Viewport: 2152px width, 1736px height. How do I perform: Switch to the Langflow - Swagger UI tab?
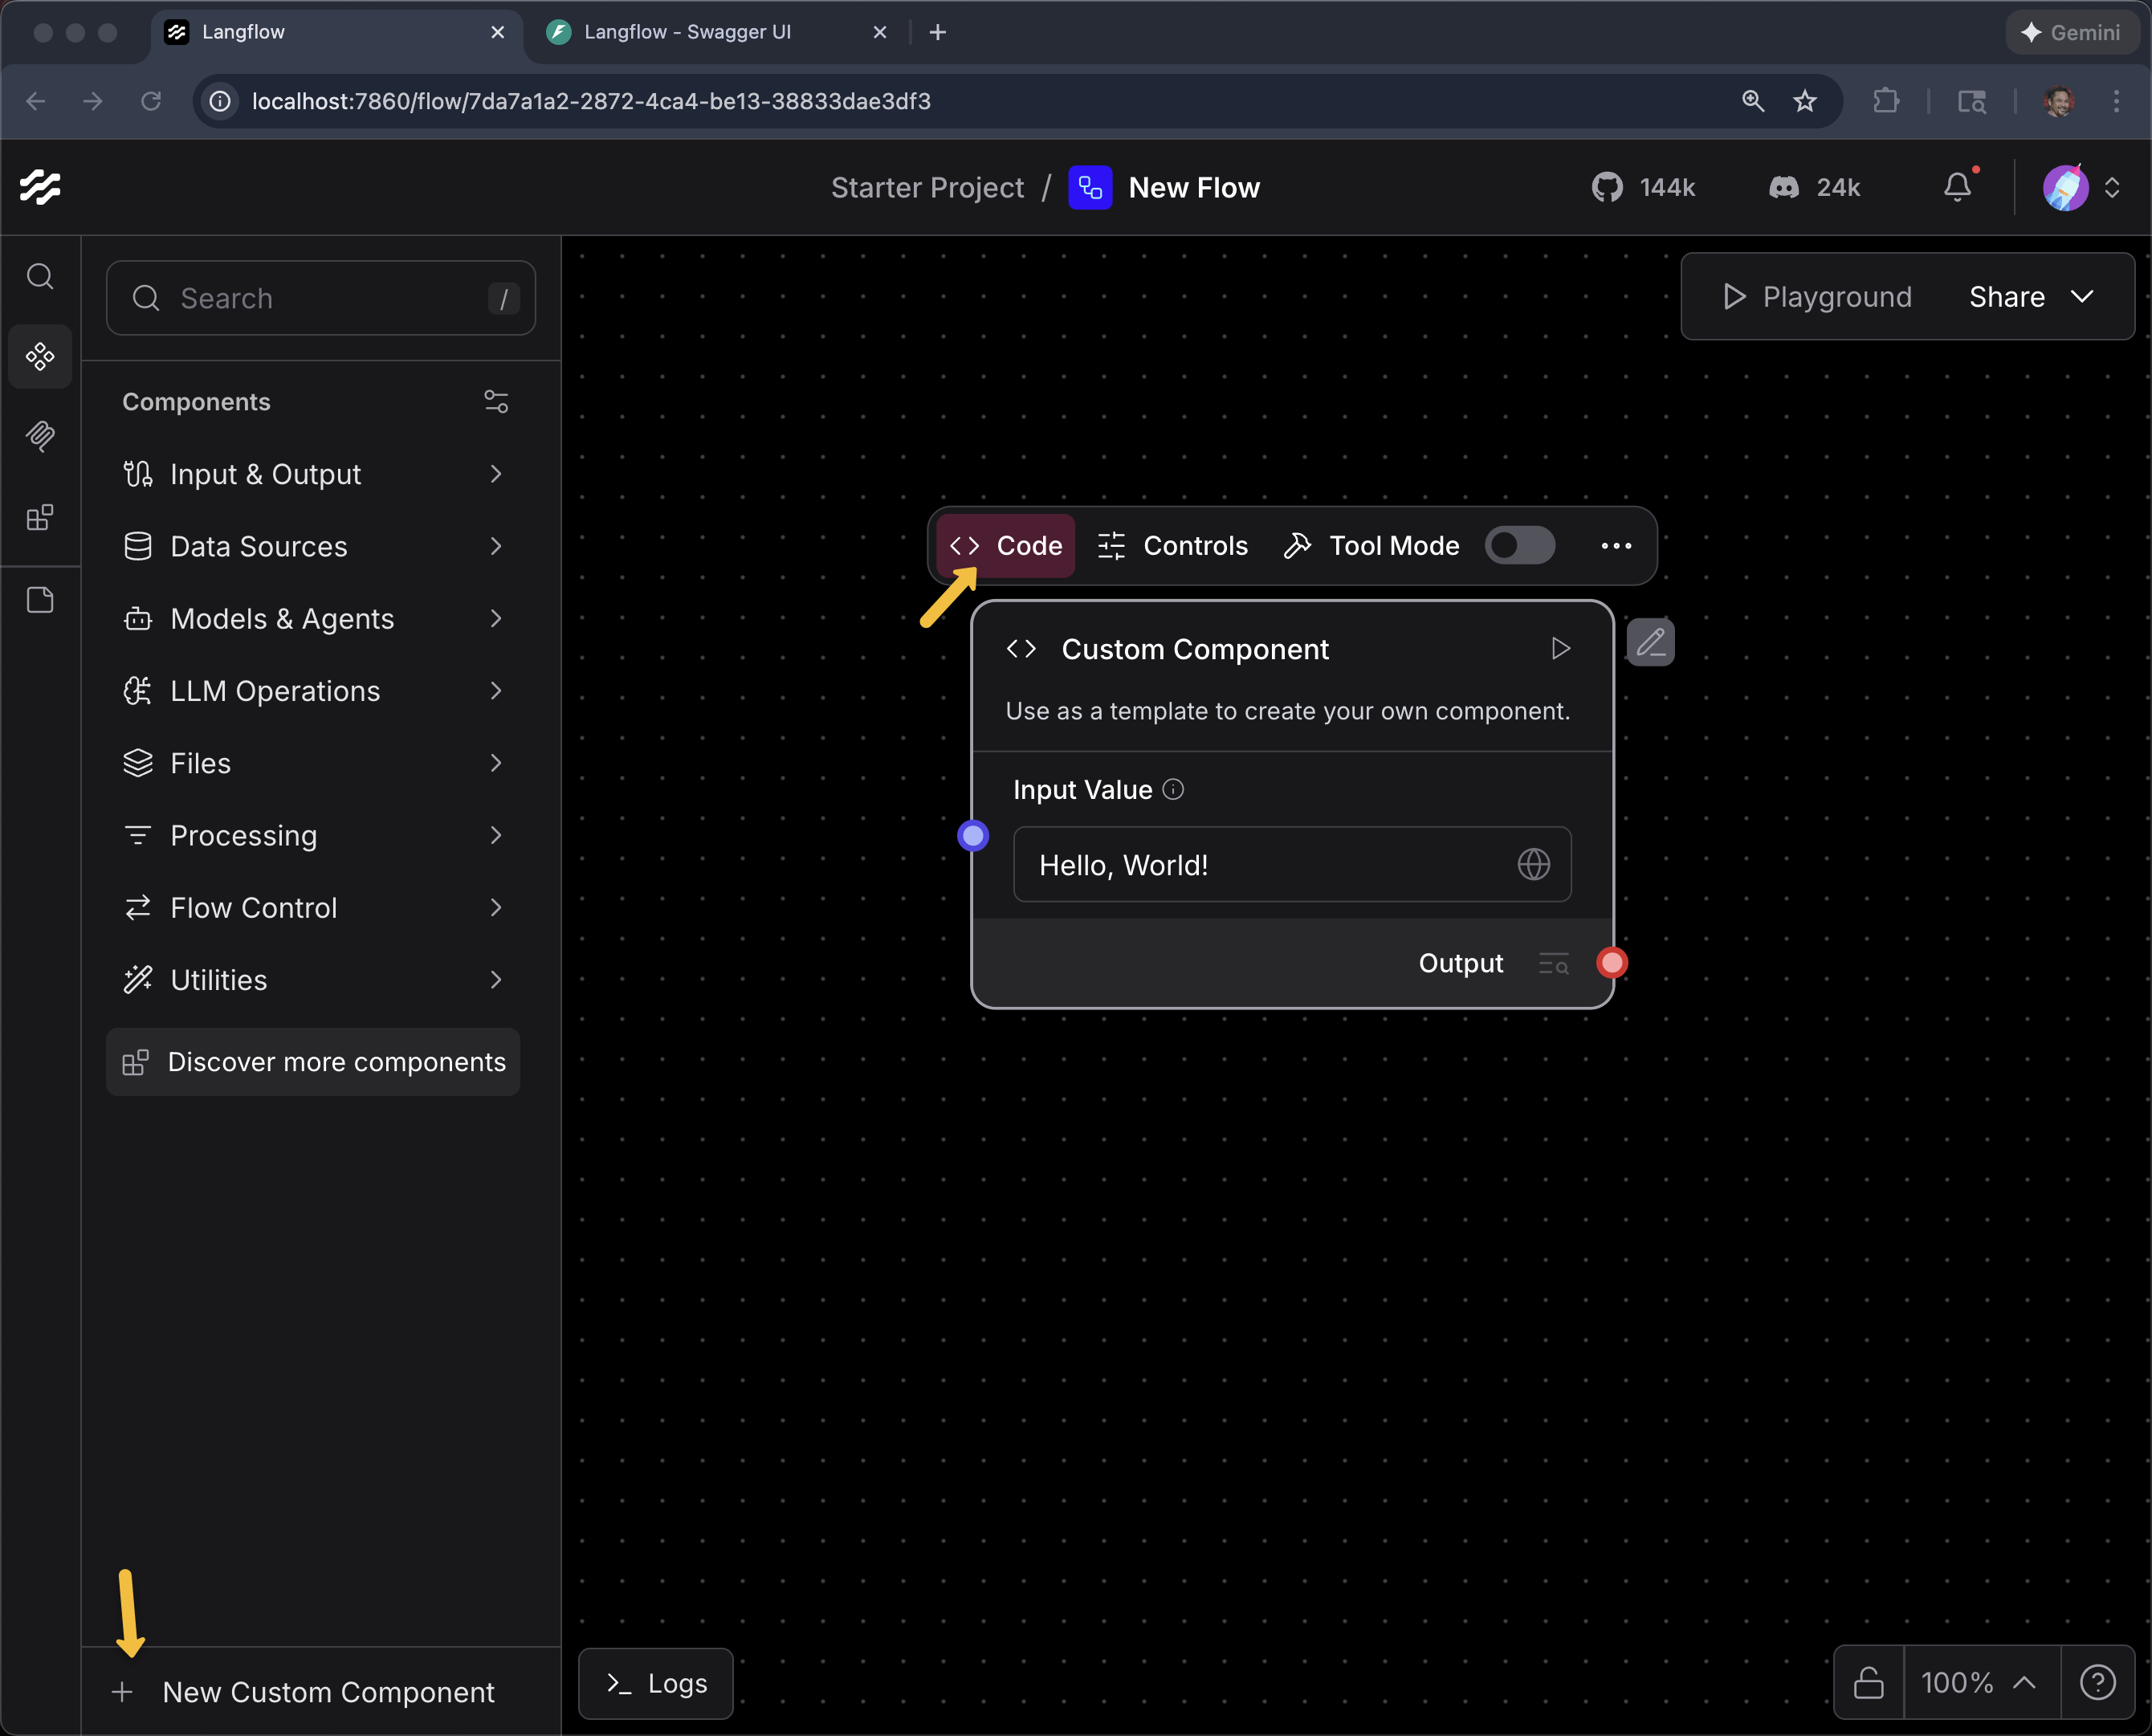click(x=685, y=31)
